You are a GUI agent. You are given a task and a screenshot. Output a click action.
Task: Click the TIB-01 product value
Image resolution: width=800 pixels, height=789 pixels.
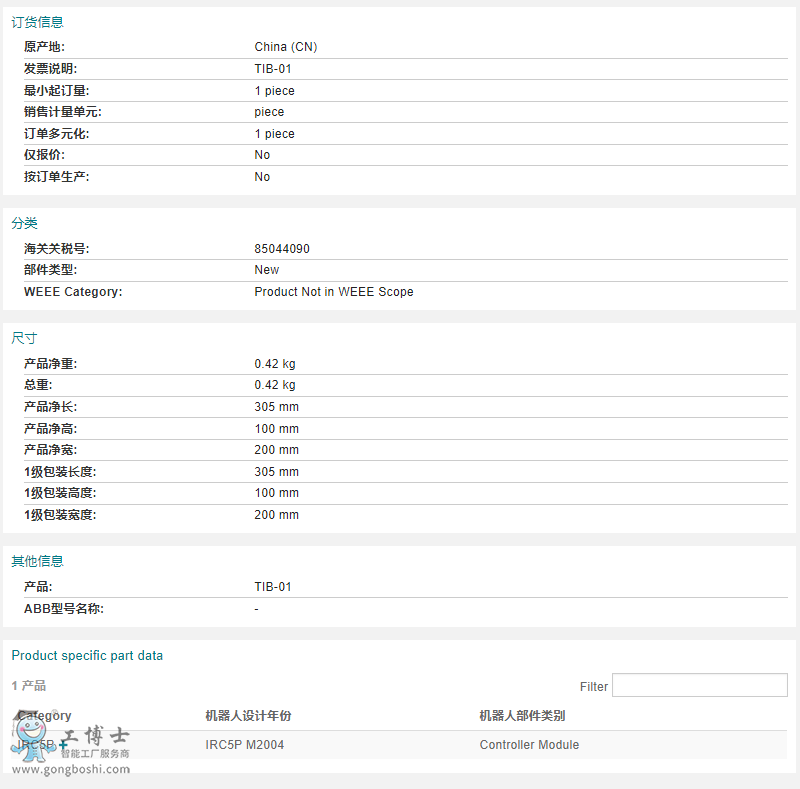[x=272, y=587]
